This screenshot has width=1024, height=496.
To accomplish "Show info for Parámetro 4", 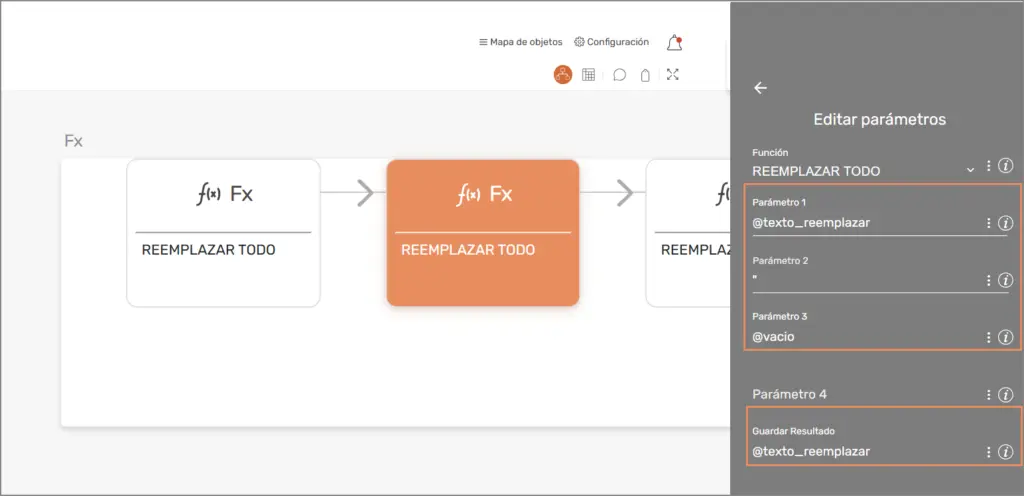I will (1006, 395).
